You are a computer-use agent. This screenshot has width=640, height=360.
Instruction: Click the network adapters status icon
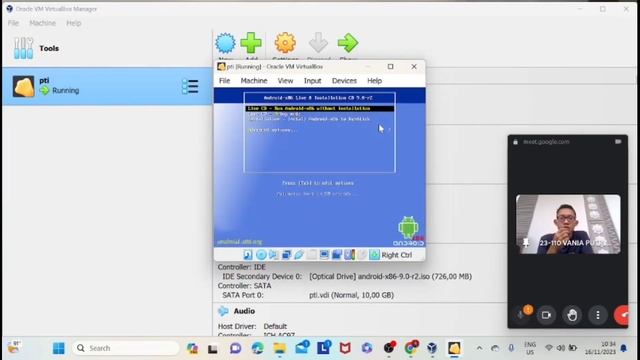[x=286, y=255]
